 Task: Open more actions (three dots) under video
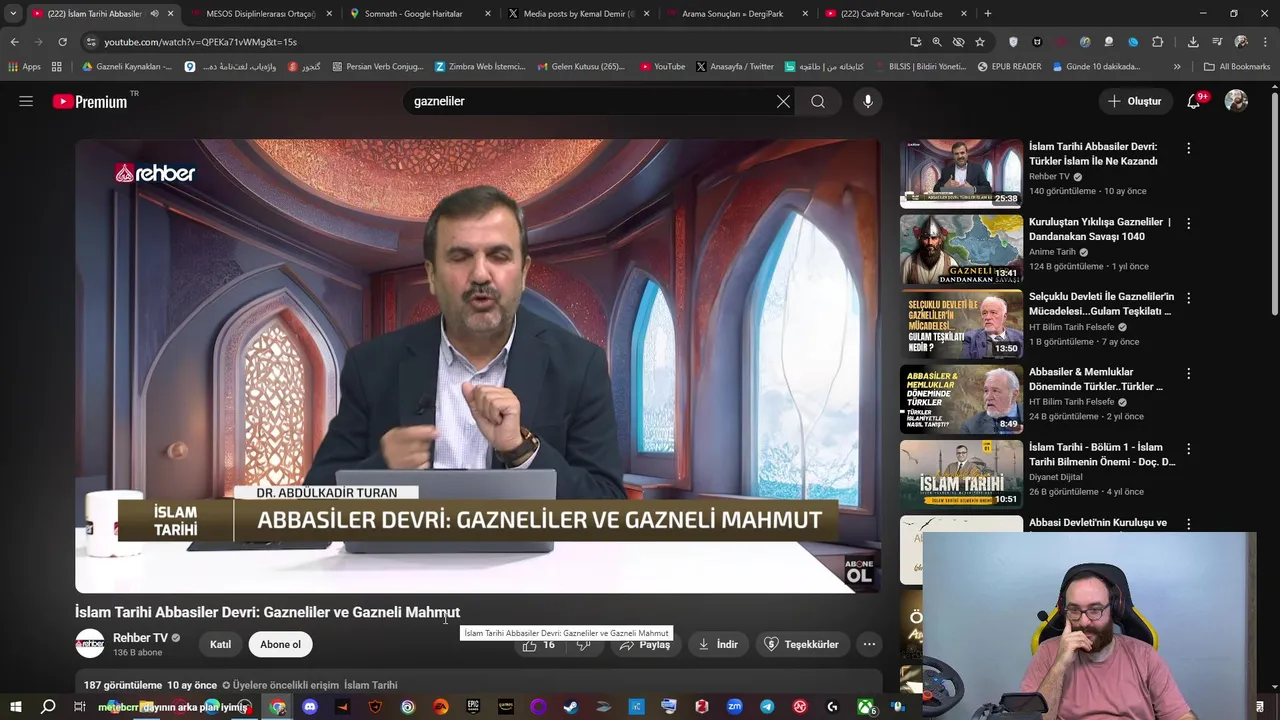point(869,645)
